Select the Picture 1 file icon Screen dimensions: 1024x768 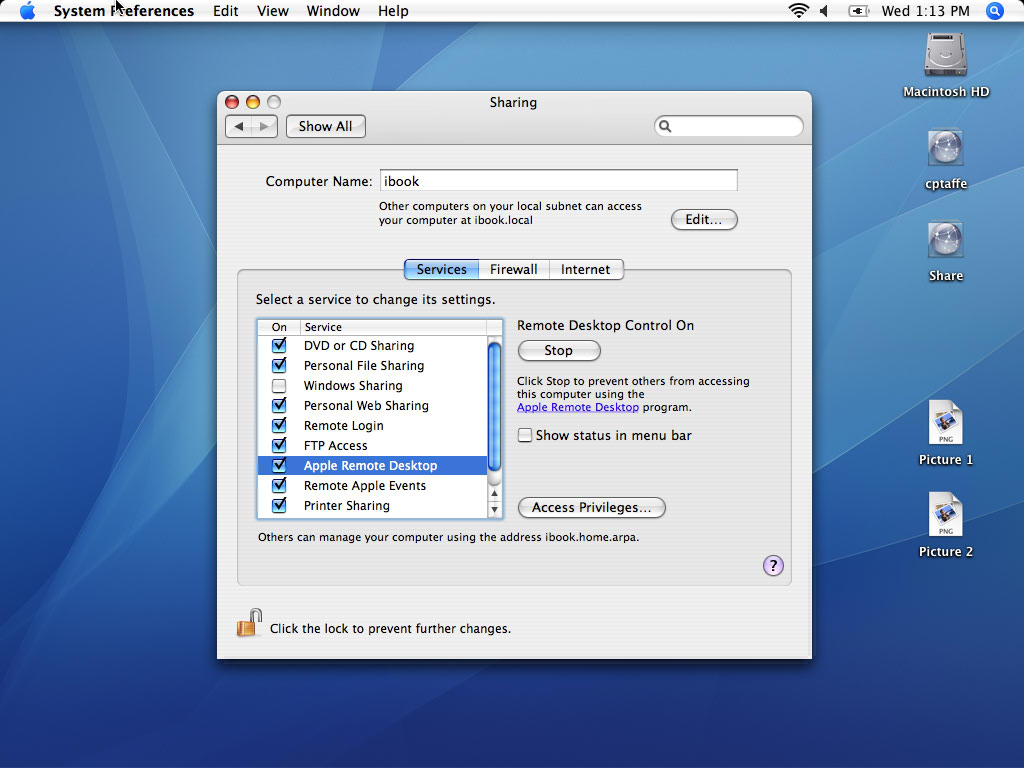[x=946, y=422]
